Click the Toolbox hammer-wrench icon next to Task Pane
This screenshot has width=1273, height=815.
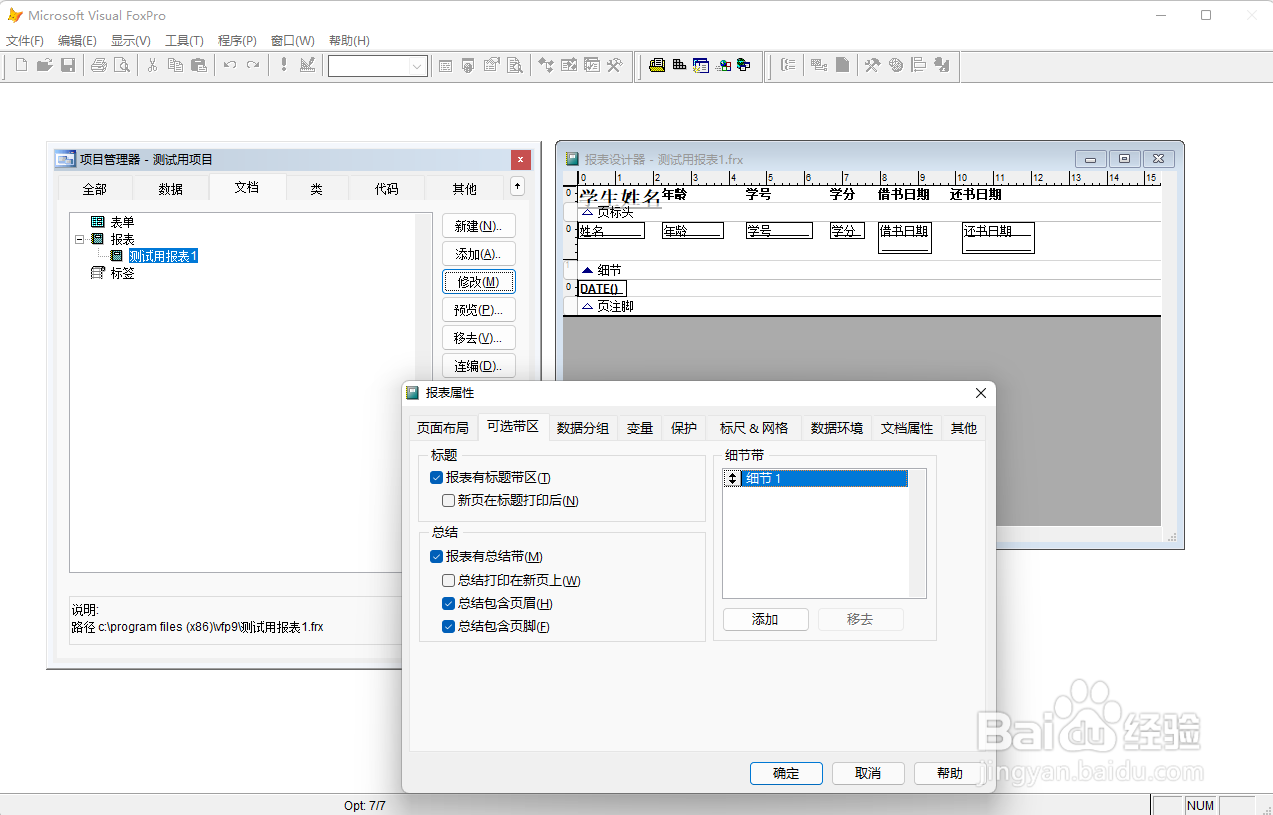tap(615, 65)
